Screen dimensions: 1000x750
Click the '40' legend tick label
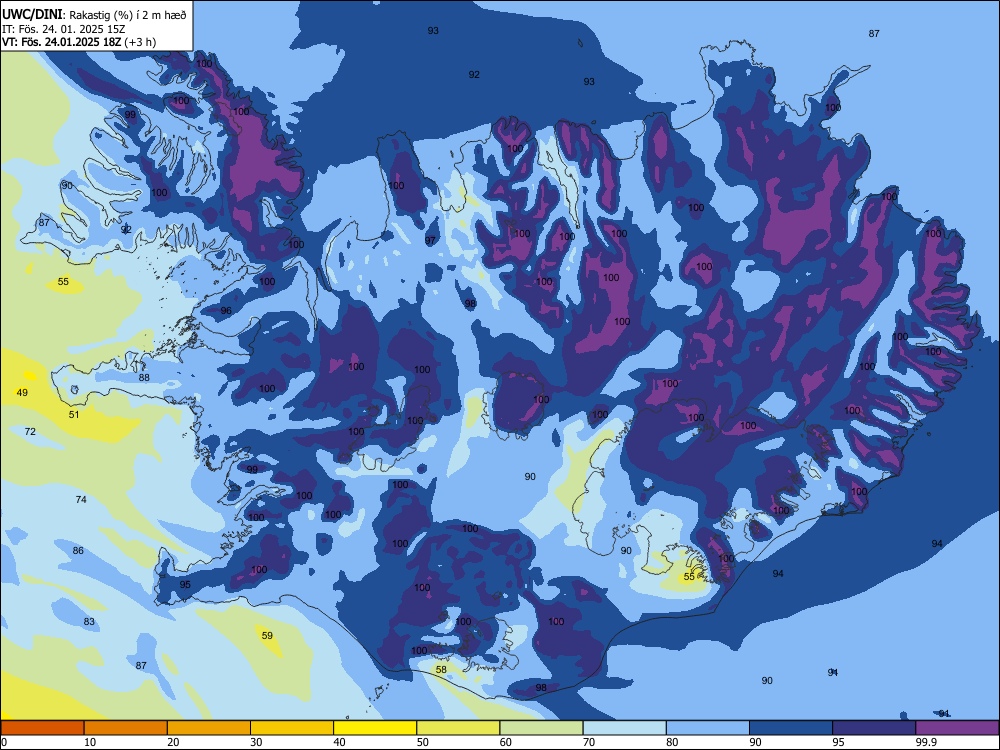pyautogui.click(x=340, y=742)
